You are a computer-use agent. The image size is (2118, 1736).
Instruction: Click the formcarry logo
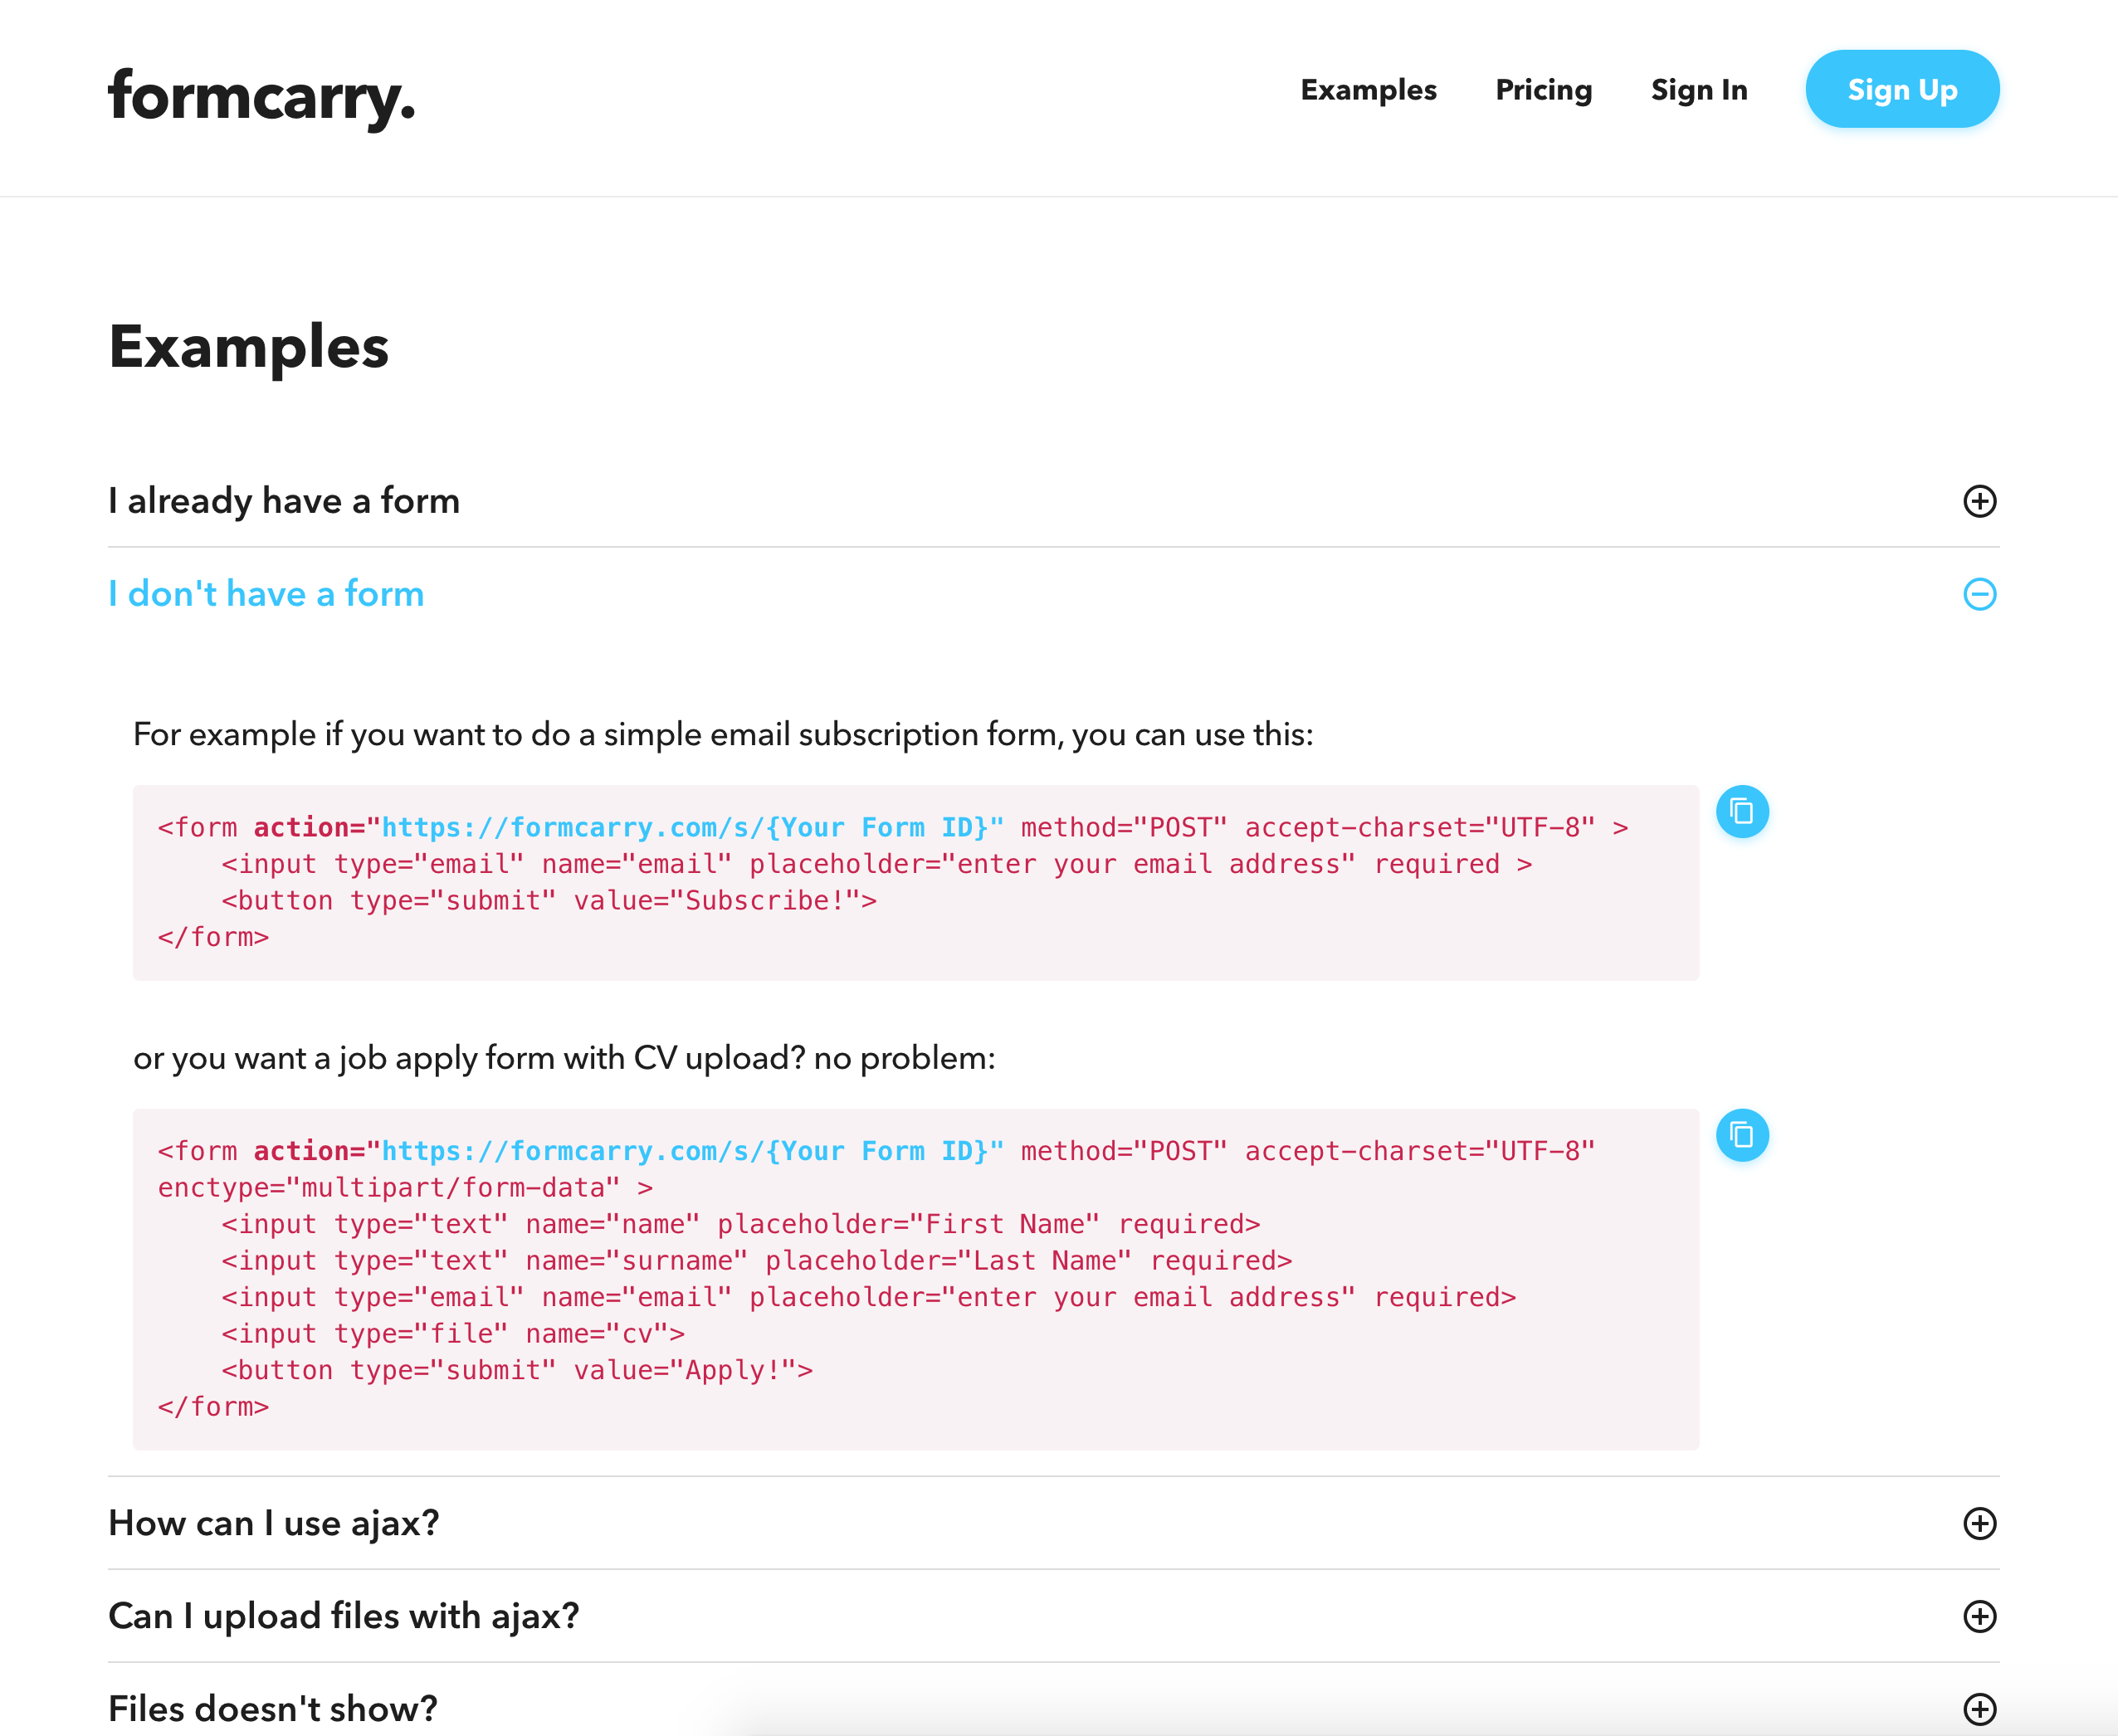click(261, 98)
